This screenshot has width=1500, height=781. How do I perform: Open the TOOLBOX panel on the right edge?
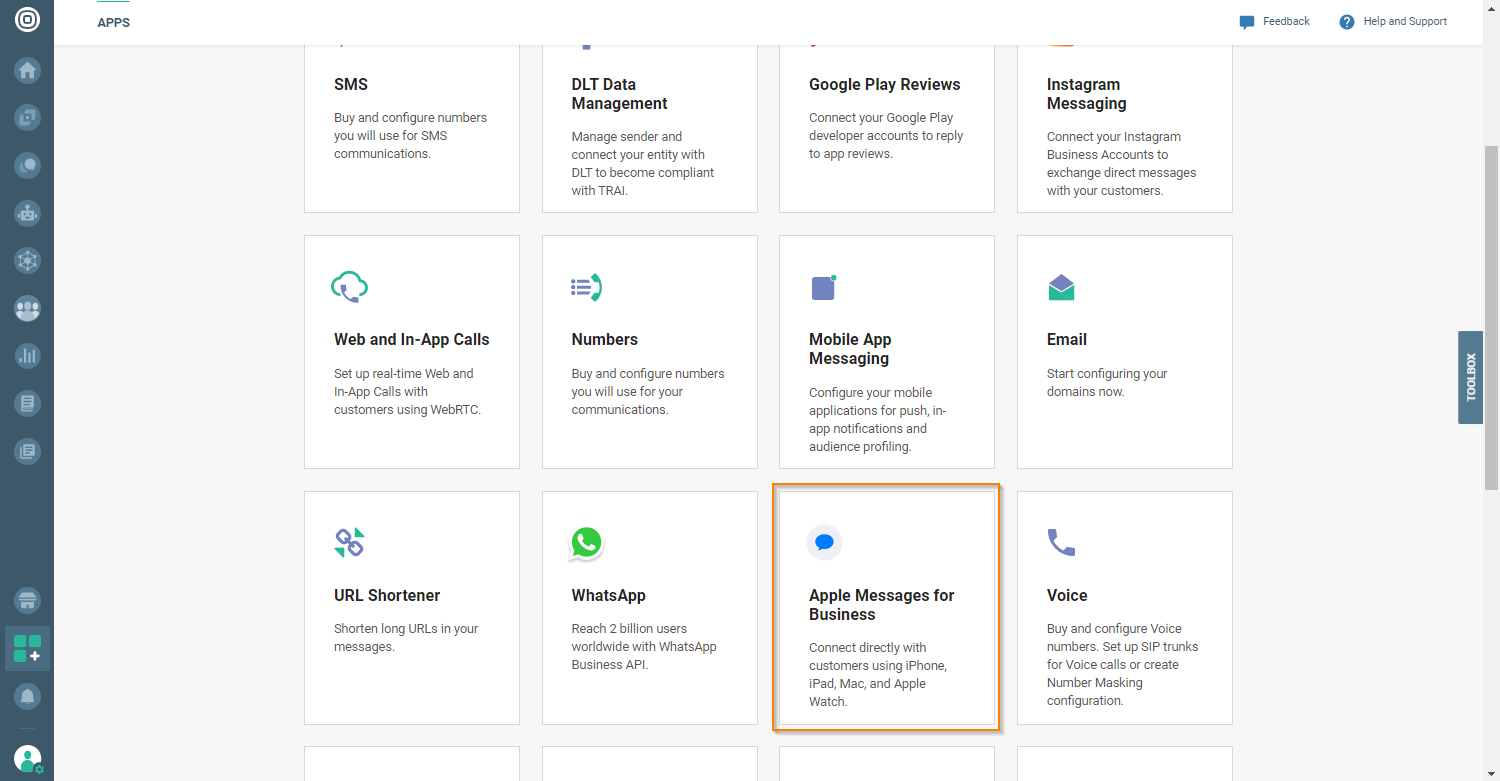[x=1470, y=378]
